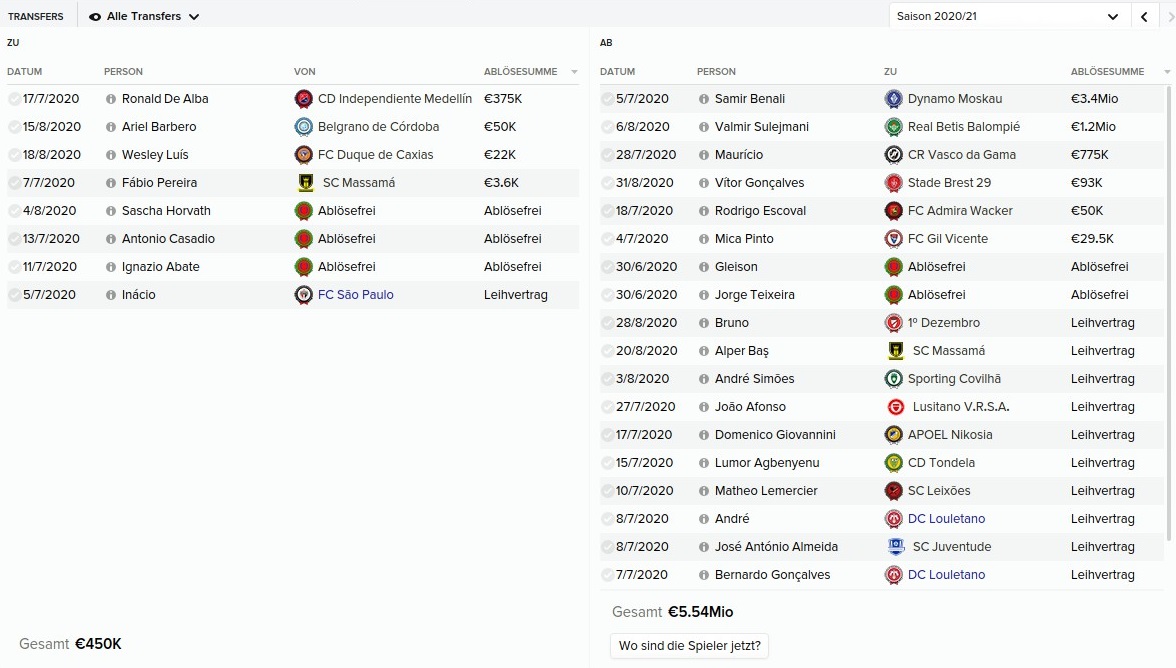Screen dimensions: 1176x668
Task: Click info icon next to Inácio
Action: coord(111,295)
